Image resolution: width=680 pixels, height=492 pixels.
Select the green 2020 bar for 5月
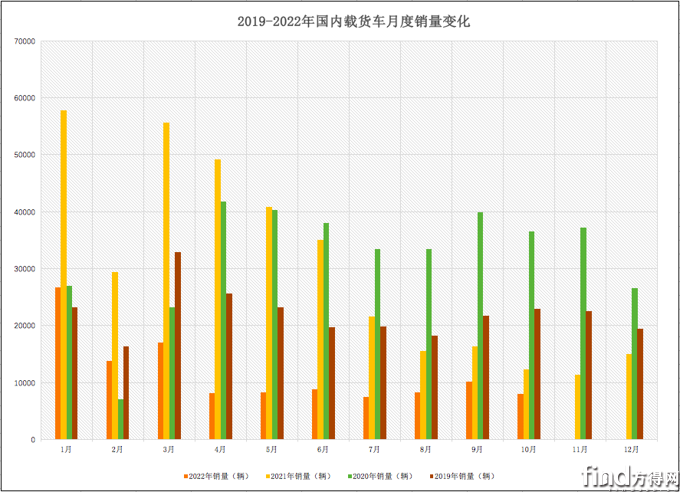(x=275, y=325)
